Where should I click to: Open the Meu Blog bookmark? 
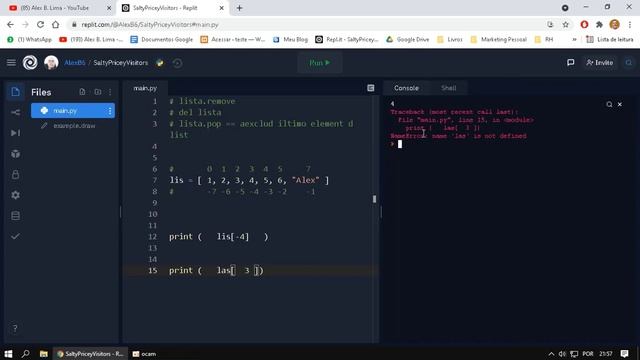pos(290,39)
